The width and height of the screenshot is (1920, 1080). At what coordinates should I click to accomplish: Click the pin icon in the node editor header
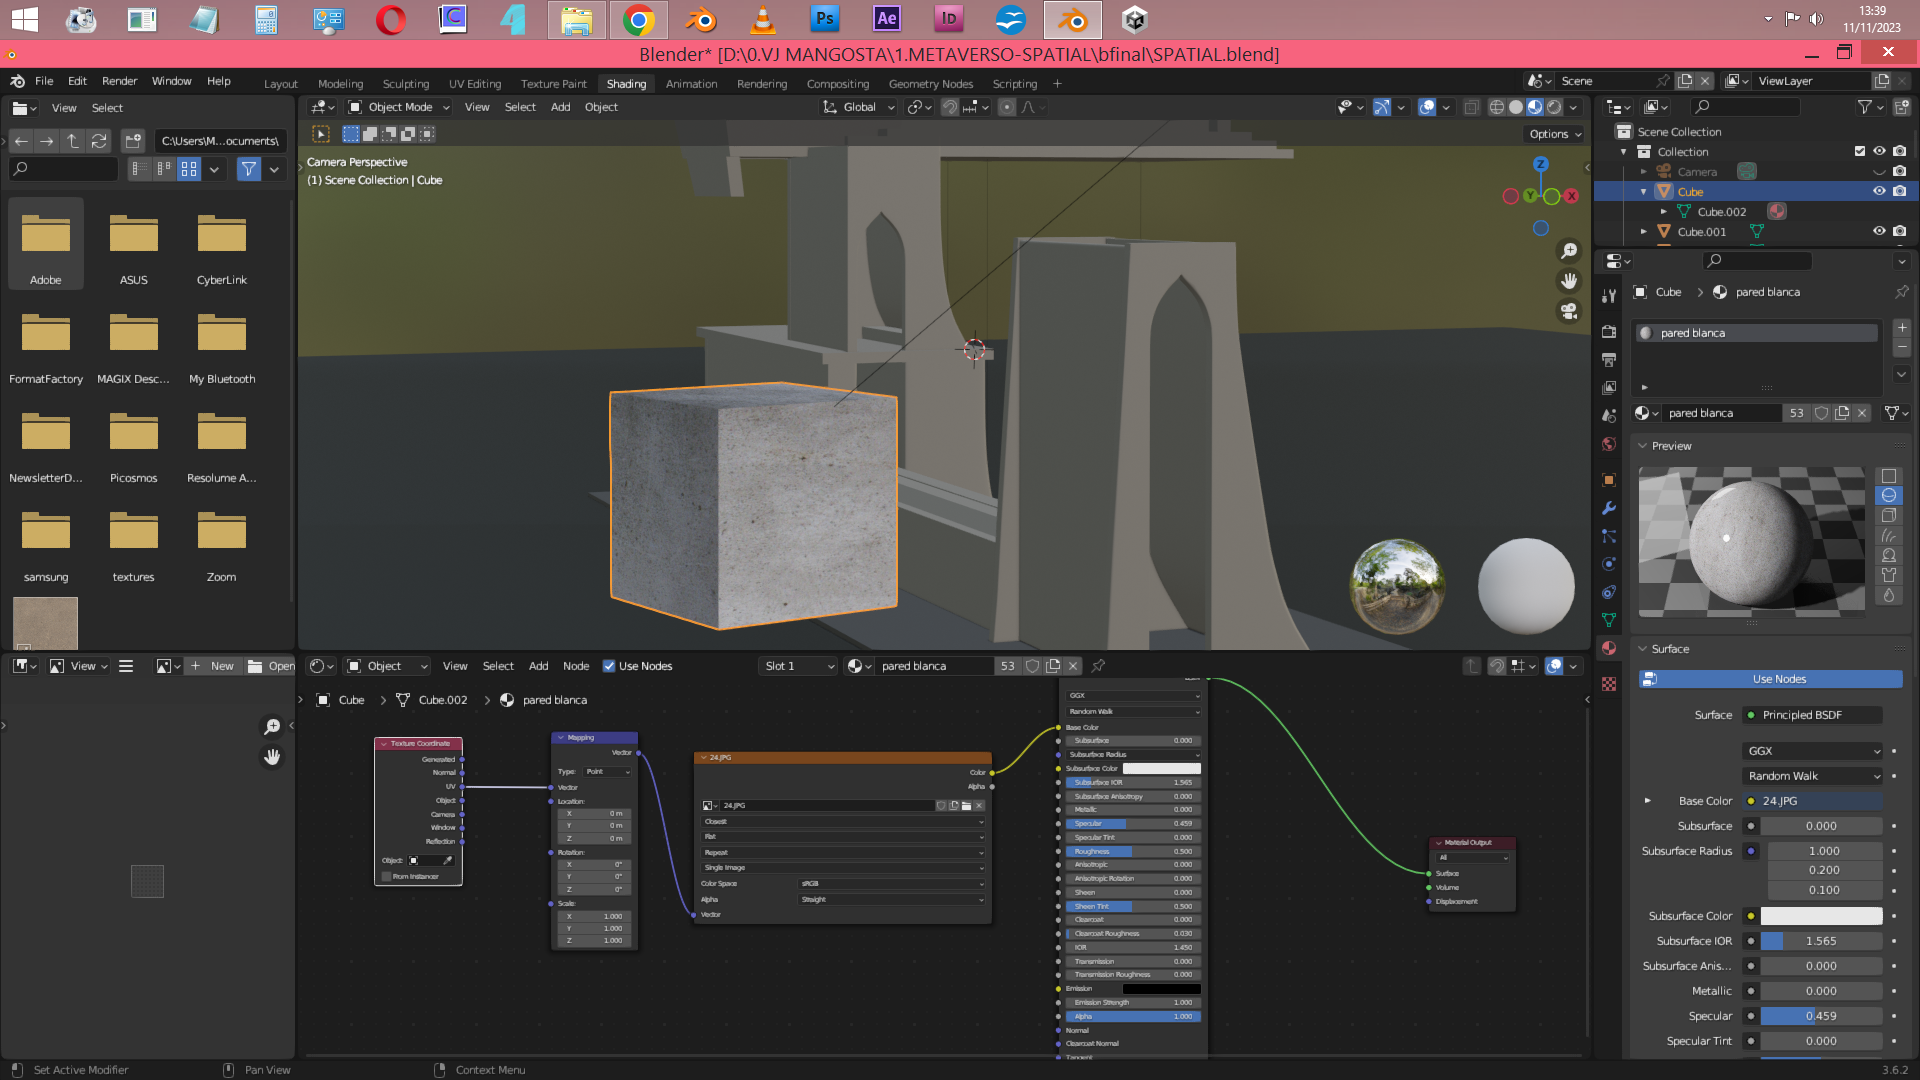[x=1098, y=666]
